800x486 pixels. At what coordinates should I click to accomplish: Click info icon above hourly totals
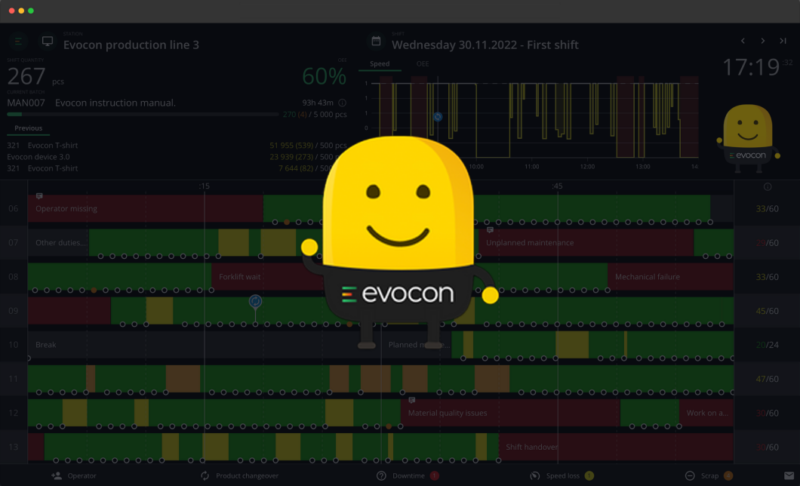[767, 187]
